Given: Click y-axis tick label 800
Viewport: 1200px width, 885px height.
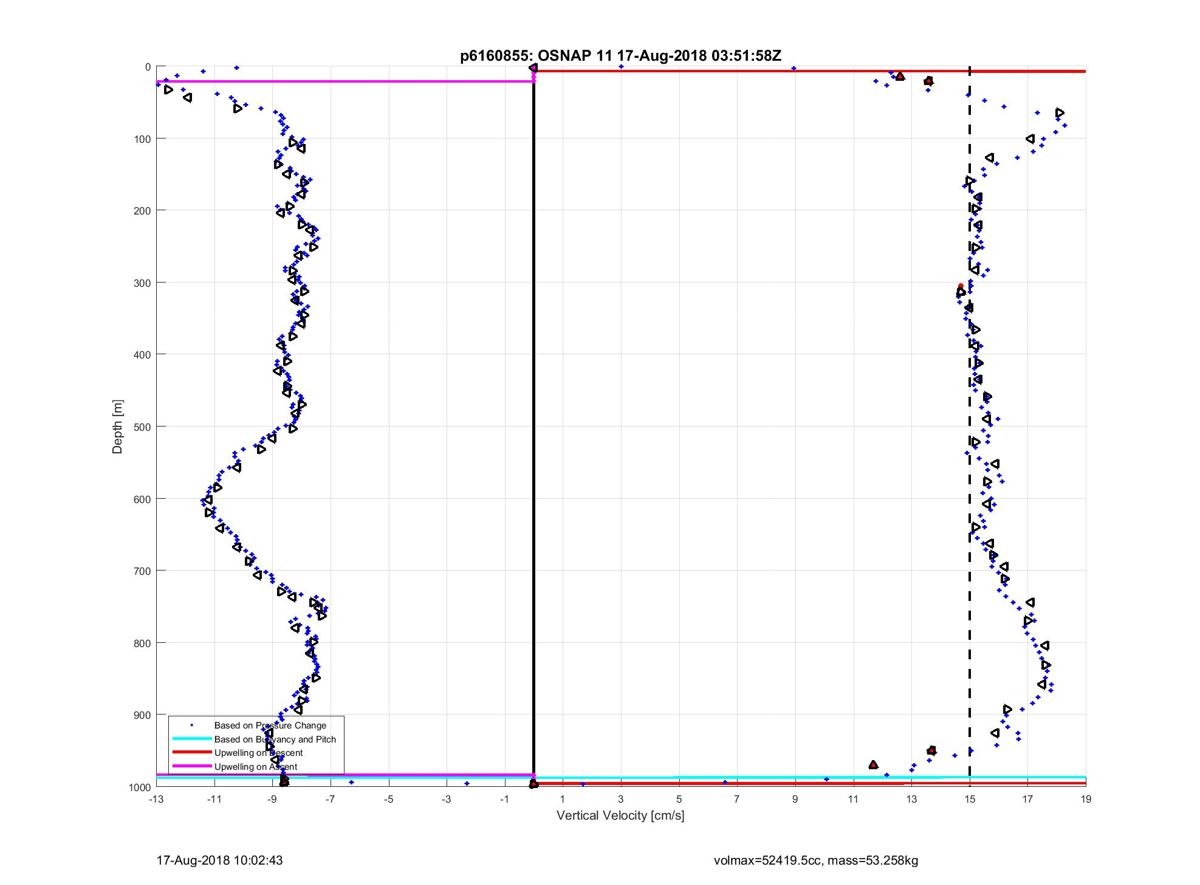Looking at the screenshot, I should (x=140, y=643).
